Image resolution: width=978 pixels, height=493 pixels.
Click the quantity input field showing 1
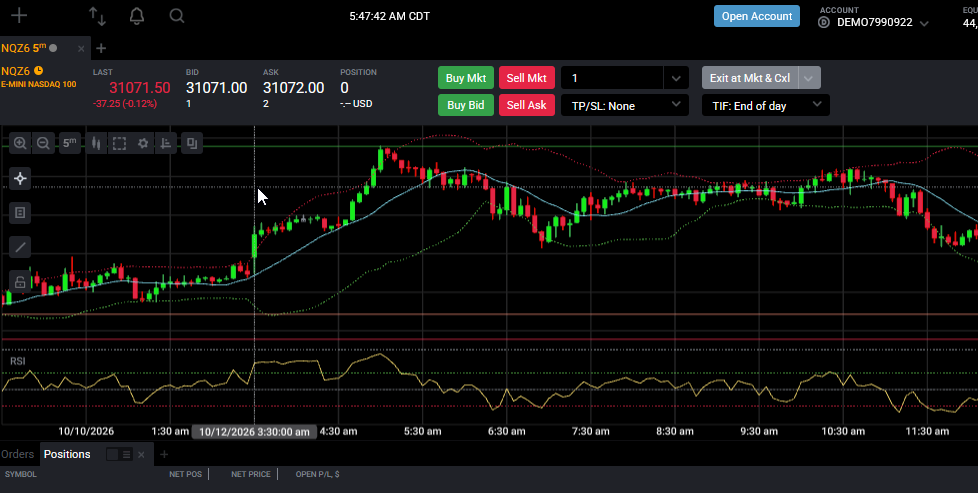click(x=612, y=78)
